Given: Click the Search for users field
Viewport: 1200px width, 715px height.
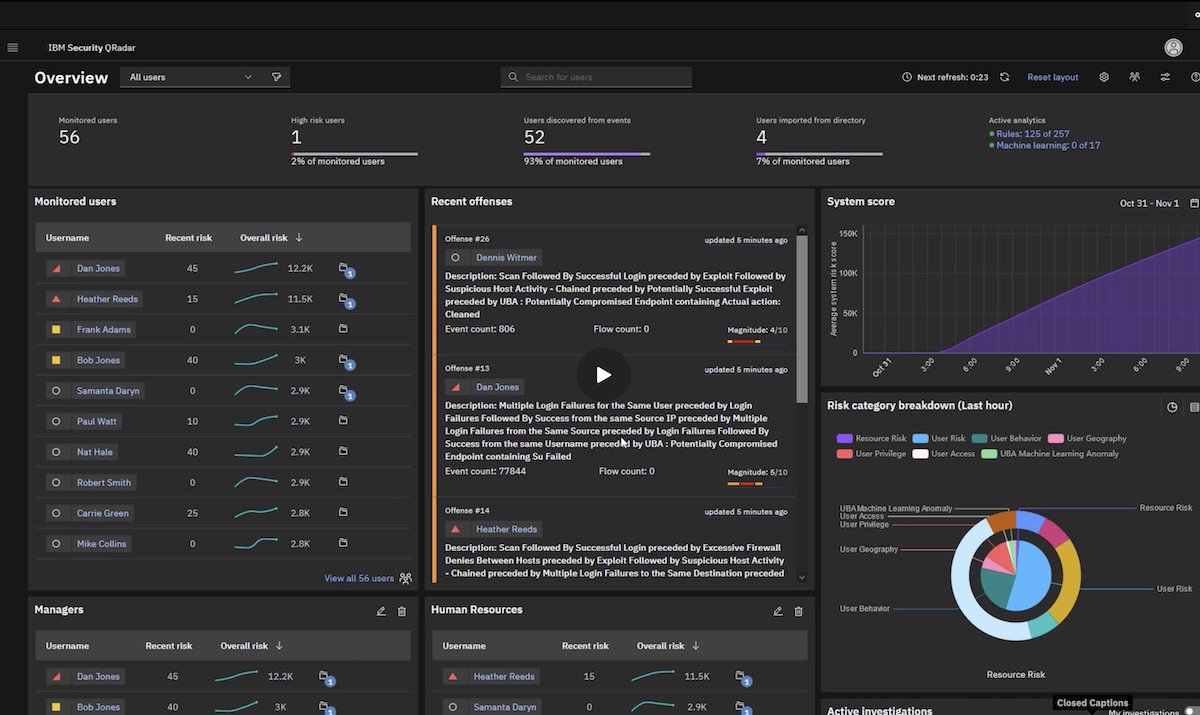Looking at the screenshot, I should pyautogui.click(x=596, y=77).
